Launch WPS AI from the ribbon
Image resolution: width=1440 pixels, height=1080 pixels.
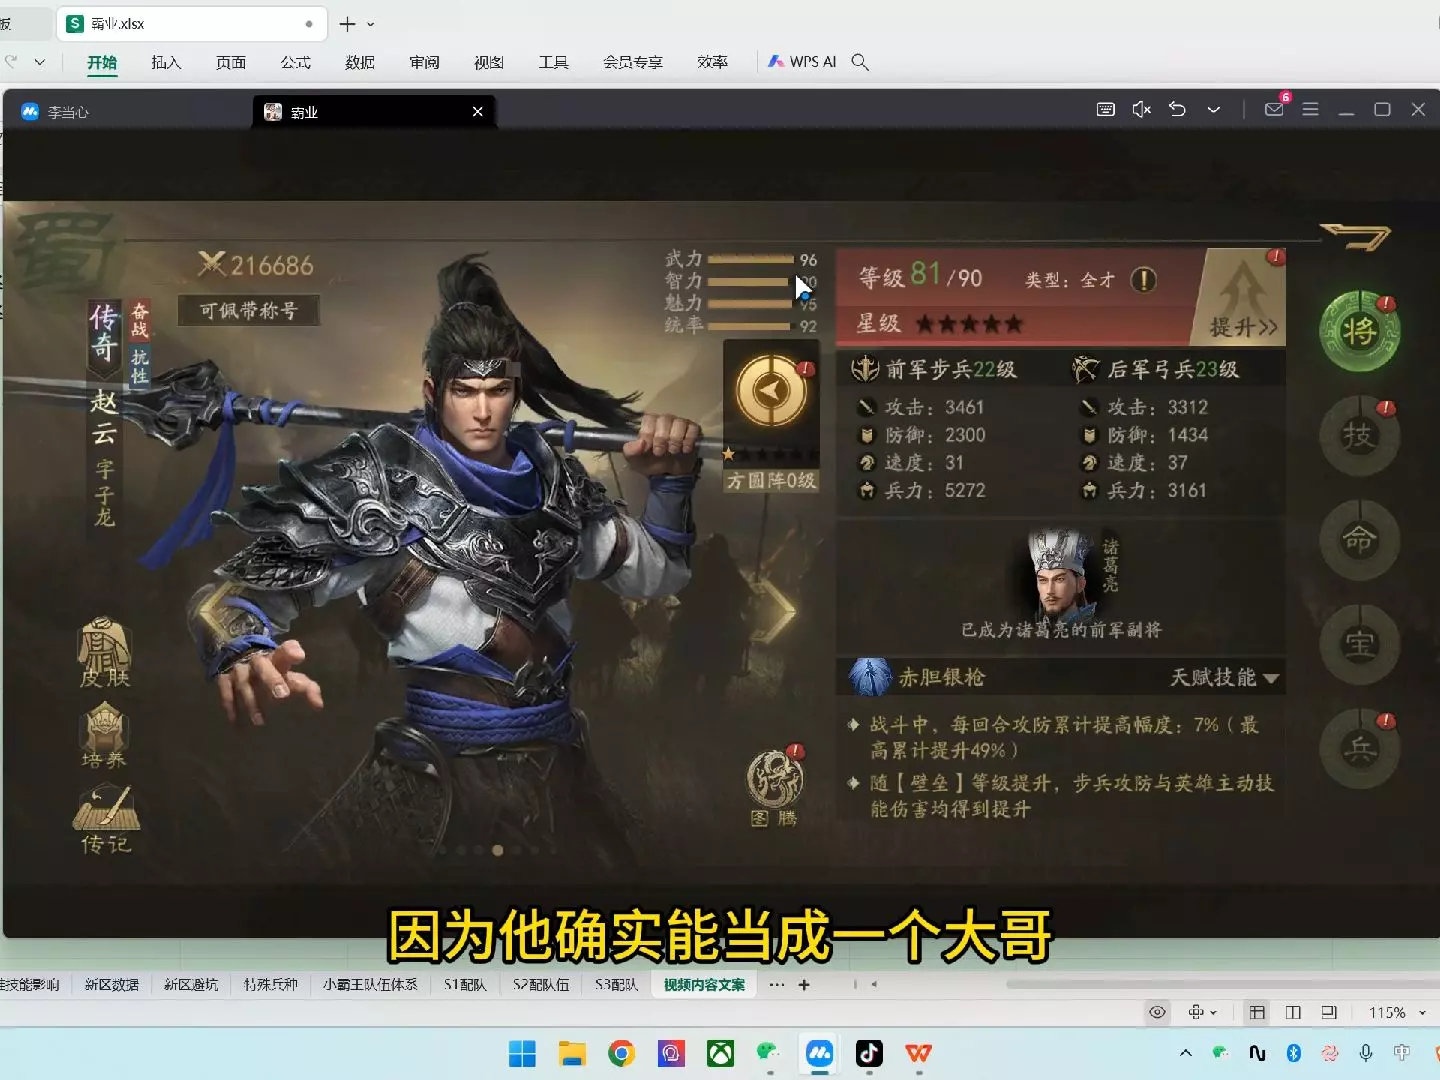pos(802,62)
